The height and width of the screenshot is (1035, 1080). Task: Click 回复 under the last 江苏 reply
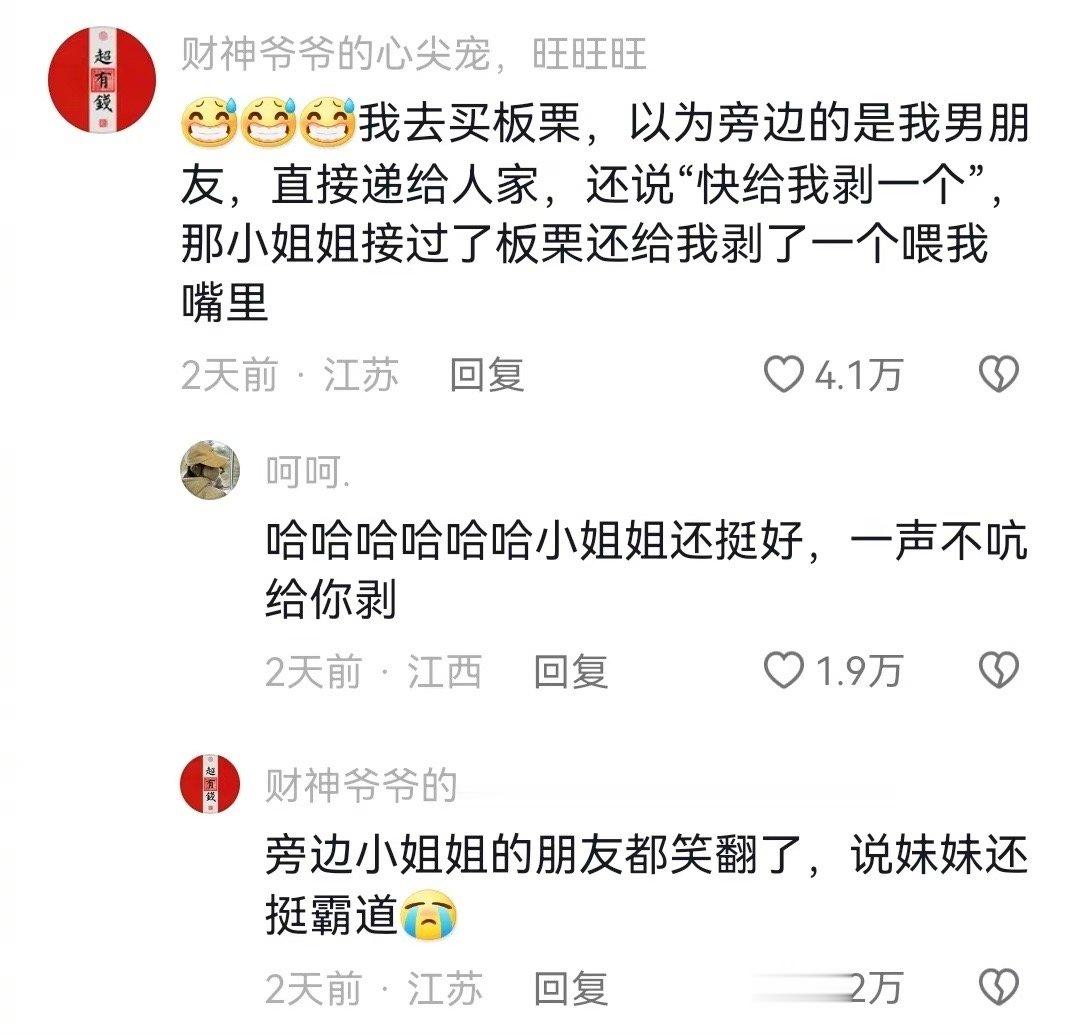point(571,989)
